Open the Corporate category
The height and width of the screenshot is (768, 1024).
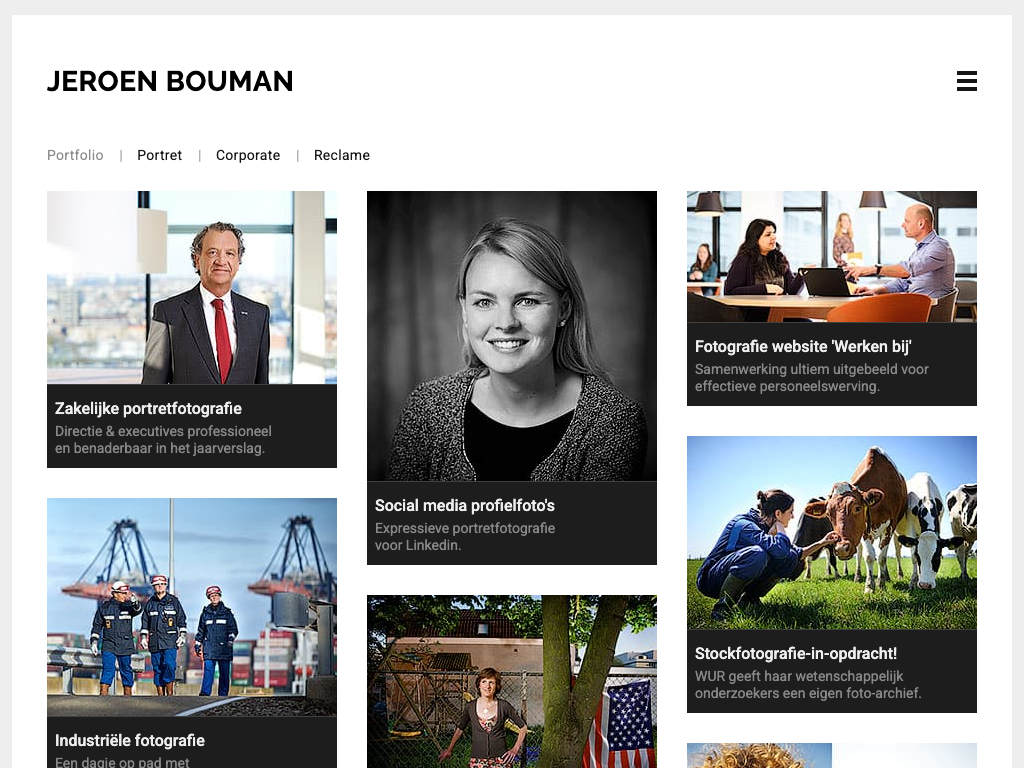point(248,155)
